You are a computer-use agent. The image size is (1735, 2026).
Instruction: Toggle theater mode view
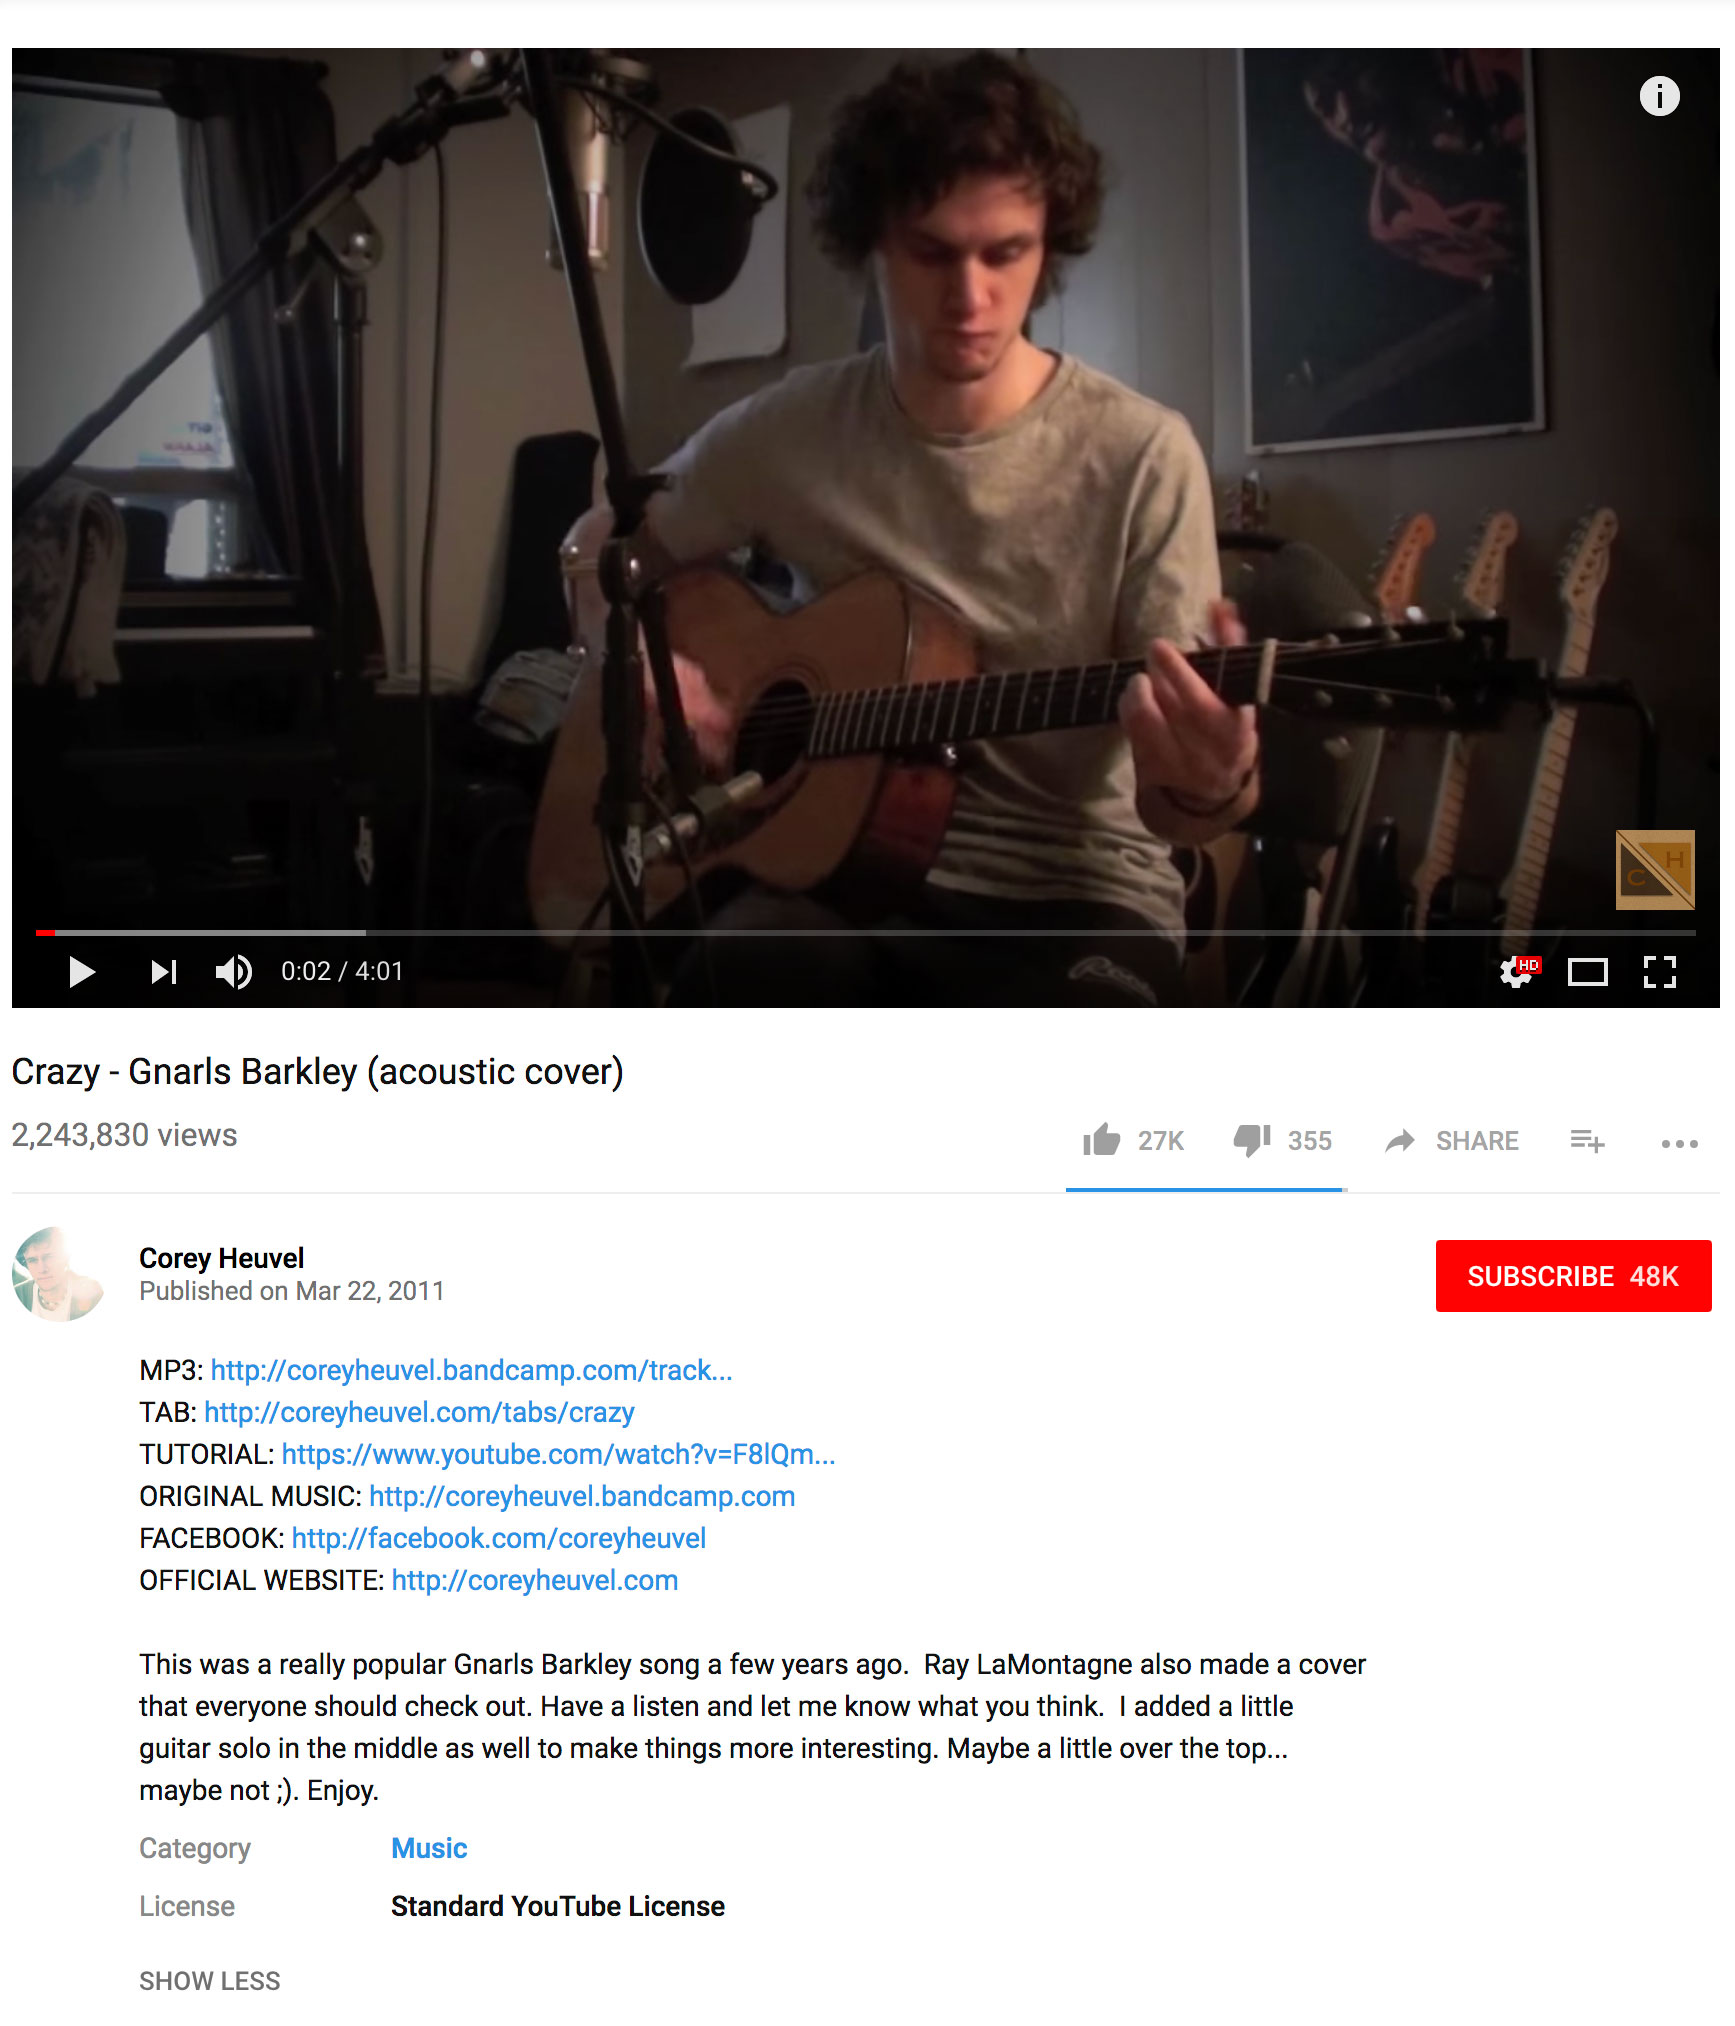click(1588, 971)
